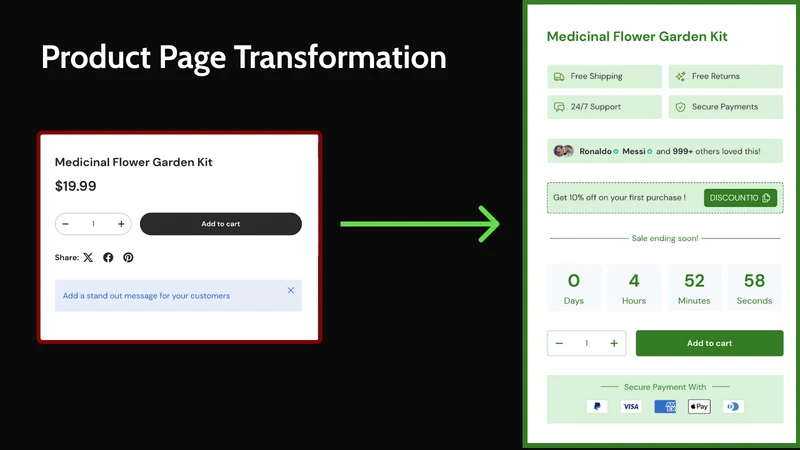Screen dimensions: 800x450
Task: Click the Get 10% off on first purchase text
Action: click(619, 197)
